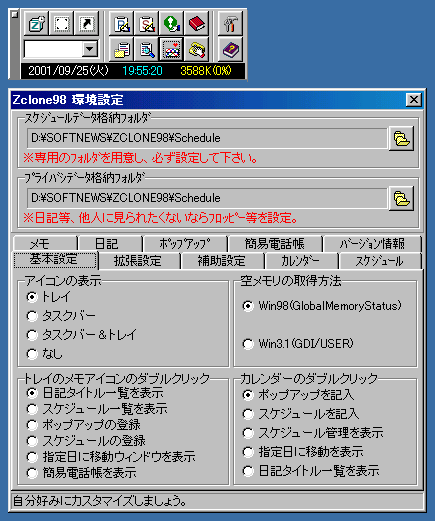This screenshot has height=521, width=435.
Task: Select スケジュールを記入 calendar option
Action: pos(300,414)
